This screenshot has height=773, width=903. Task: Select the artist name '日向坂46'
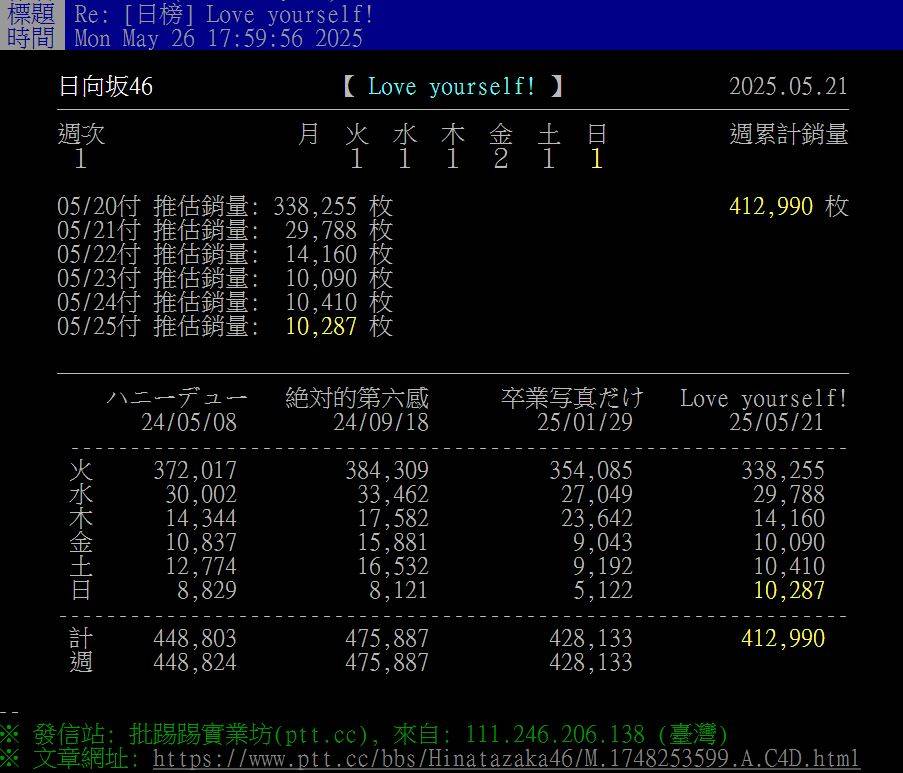coord(105,86)
